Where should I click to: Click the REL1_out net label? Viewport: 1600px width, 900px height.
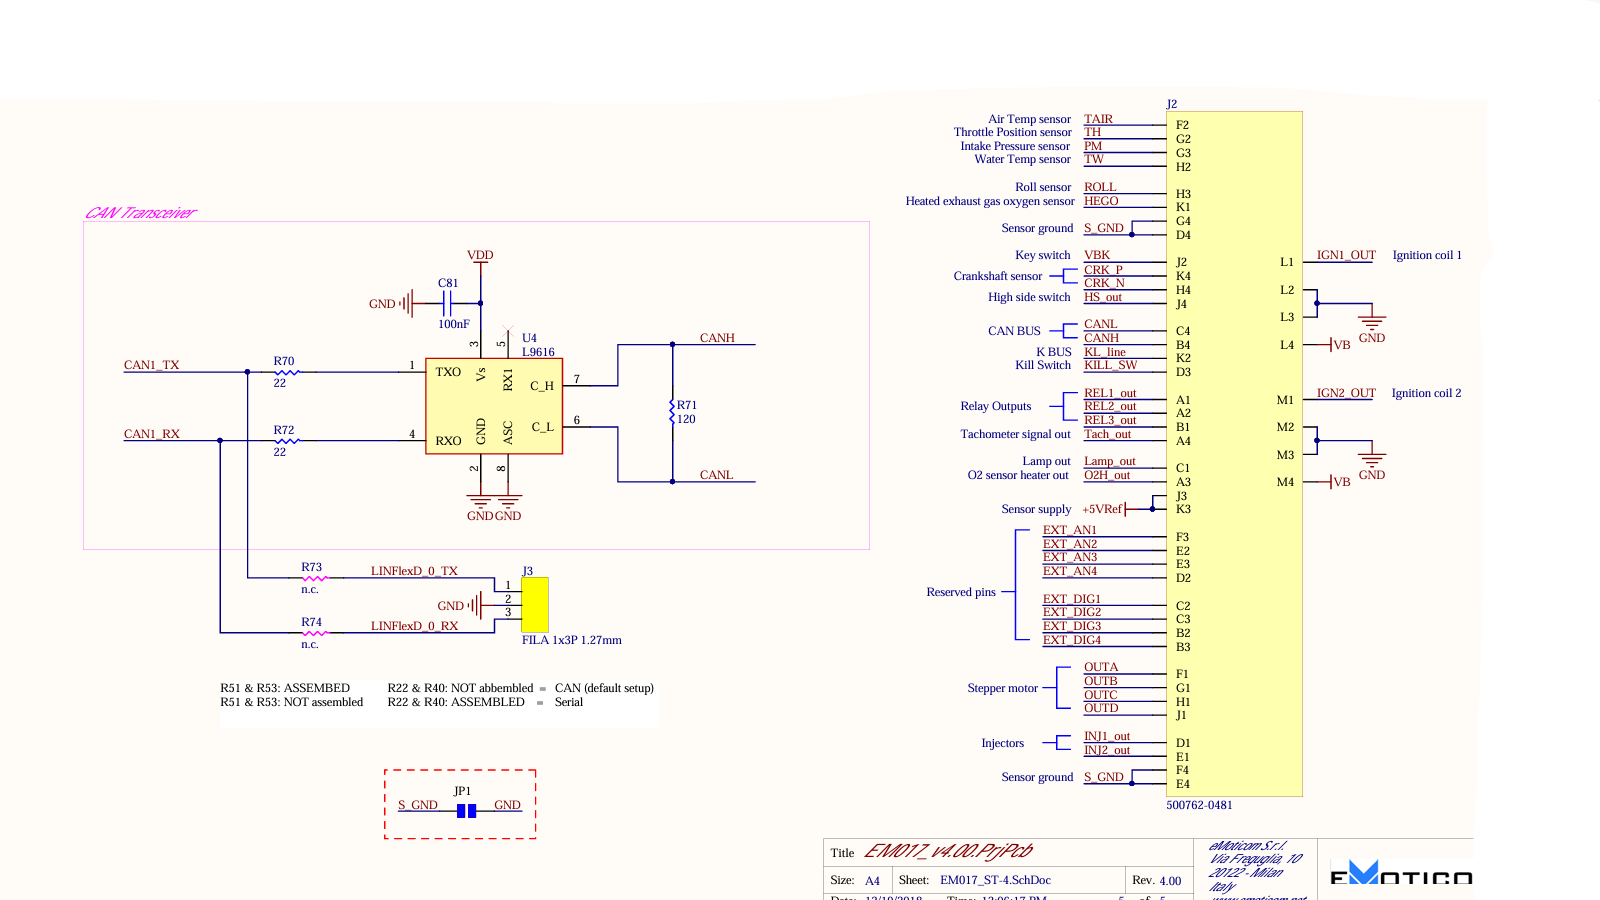1110,393
